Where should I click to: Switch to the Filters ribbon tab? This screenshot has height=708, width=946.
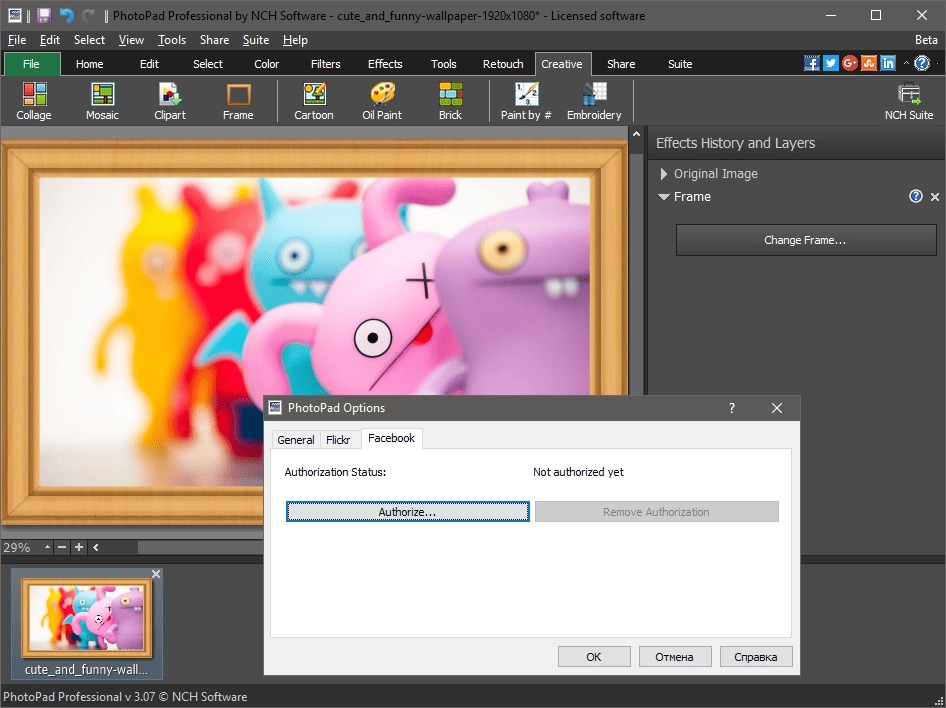click(x=326, y=64)
